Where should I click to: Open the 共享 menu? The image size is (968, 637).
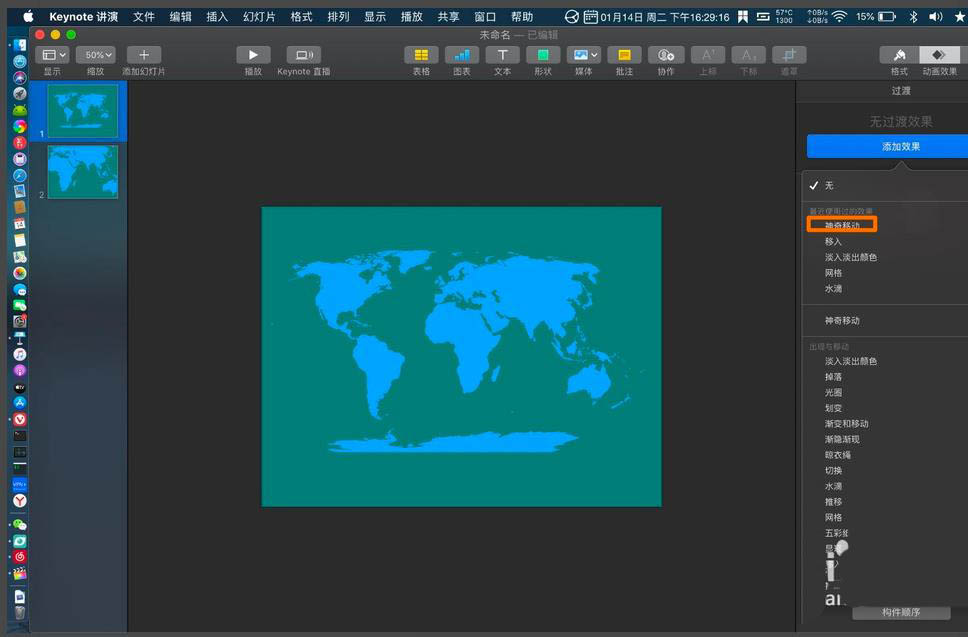(x=448, y=17)
